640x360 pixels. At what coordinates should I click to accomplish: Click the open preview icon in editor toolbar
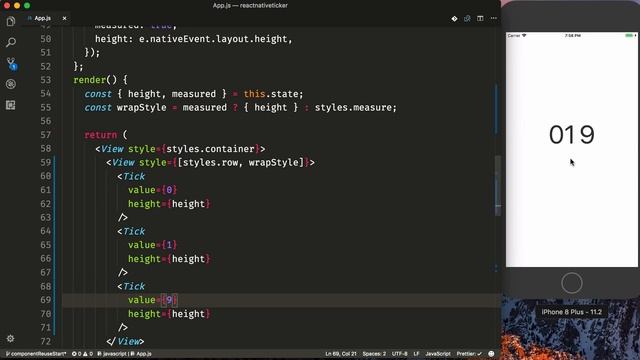467,18
